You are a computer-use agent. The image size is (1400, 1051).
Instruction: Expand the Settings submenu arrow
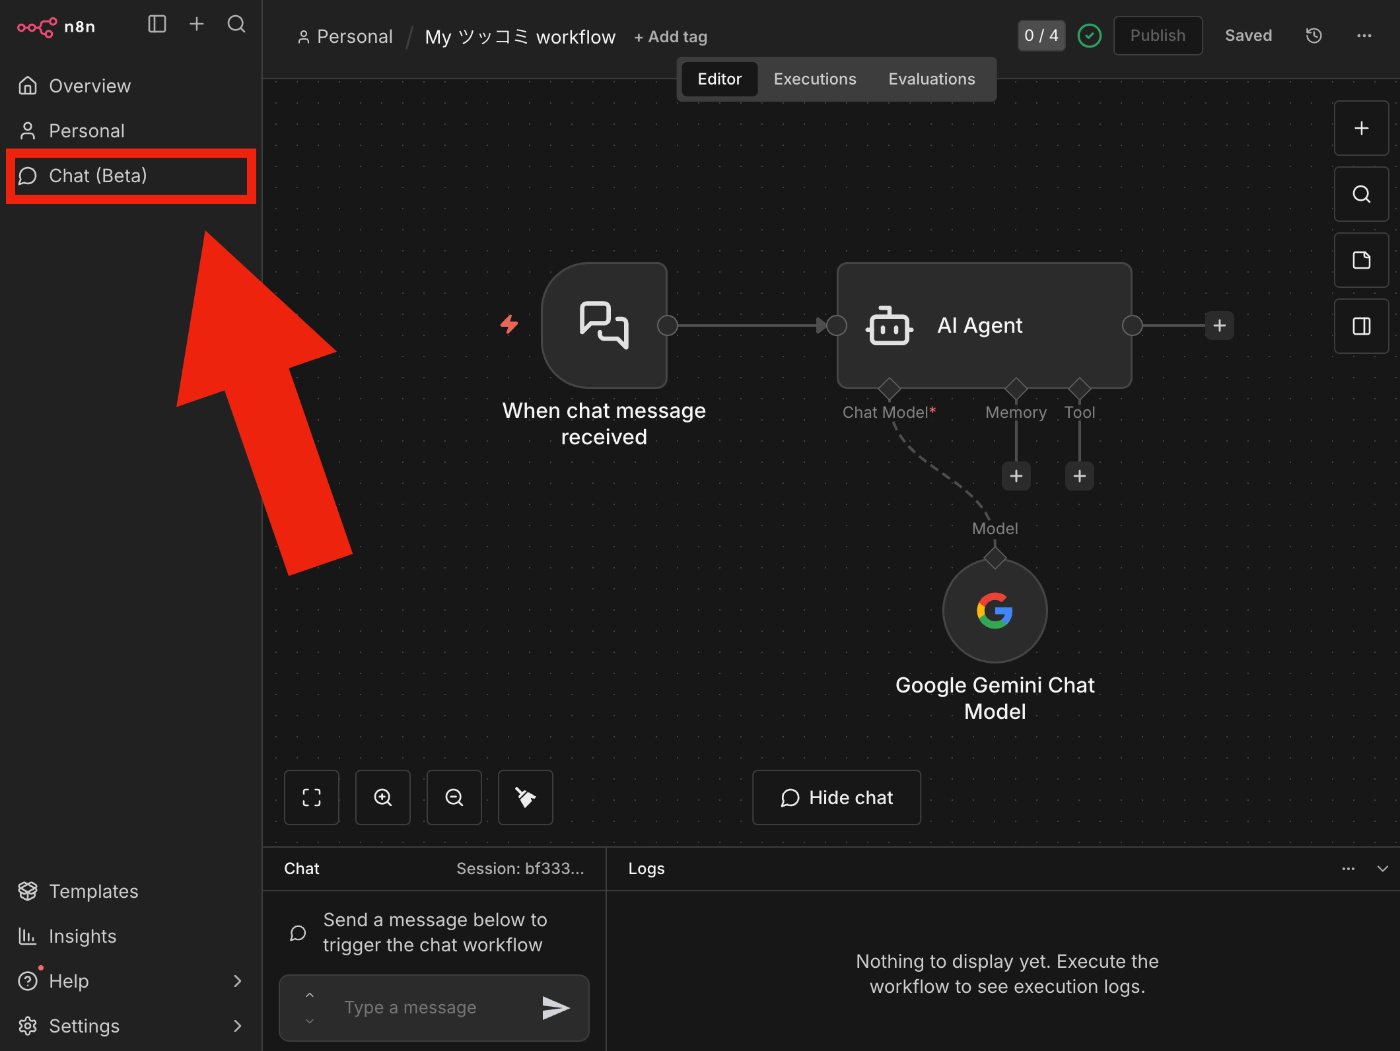(237, 1026)
